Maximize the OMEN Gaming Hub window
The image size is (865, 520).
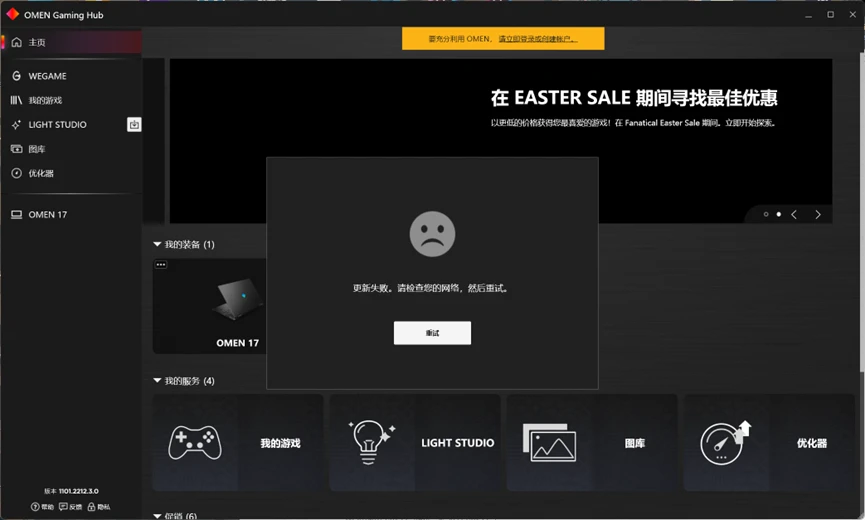pyautogui.click(x=830, y=15)
